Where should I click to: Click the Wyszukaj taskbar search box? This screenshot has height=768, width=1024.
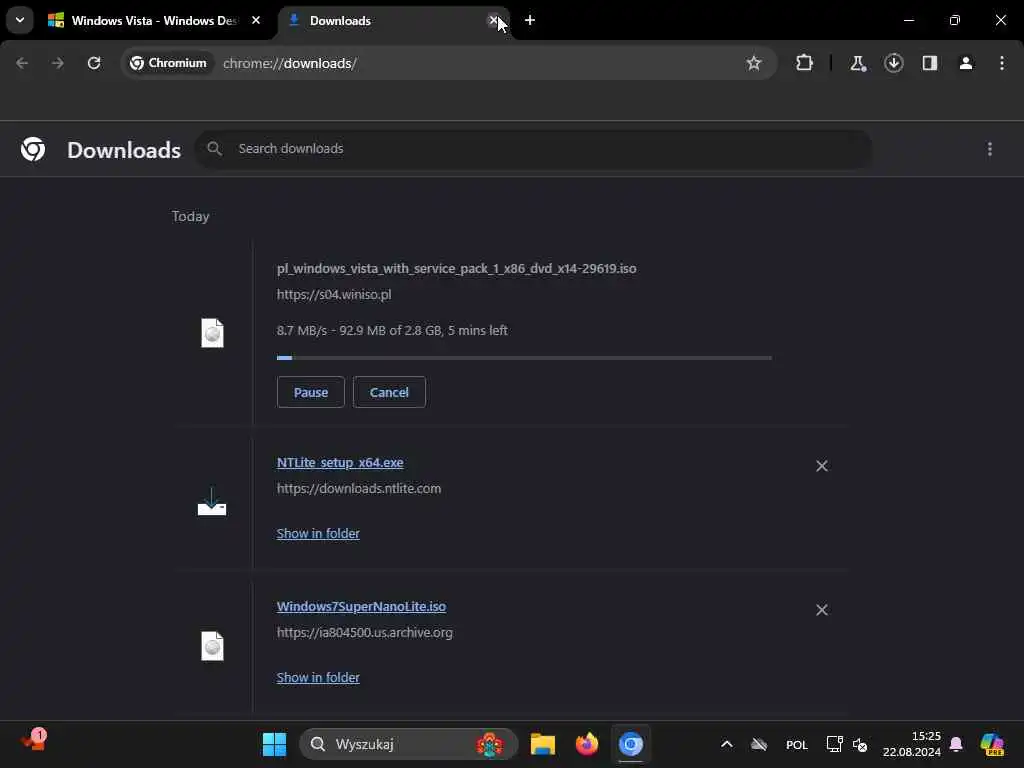tap(409, 744)
